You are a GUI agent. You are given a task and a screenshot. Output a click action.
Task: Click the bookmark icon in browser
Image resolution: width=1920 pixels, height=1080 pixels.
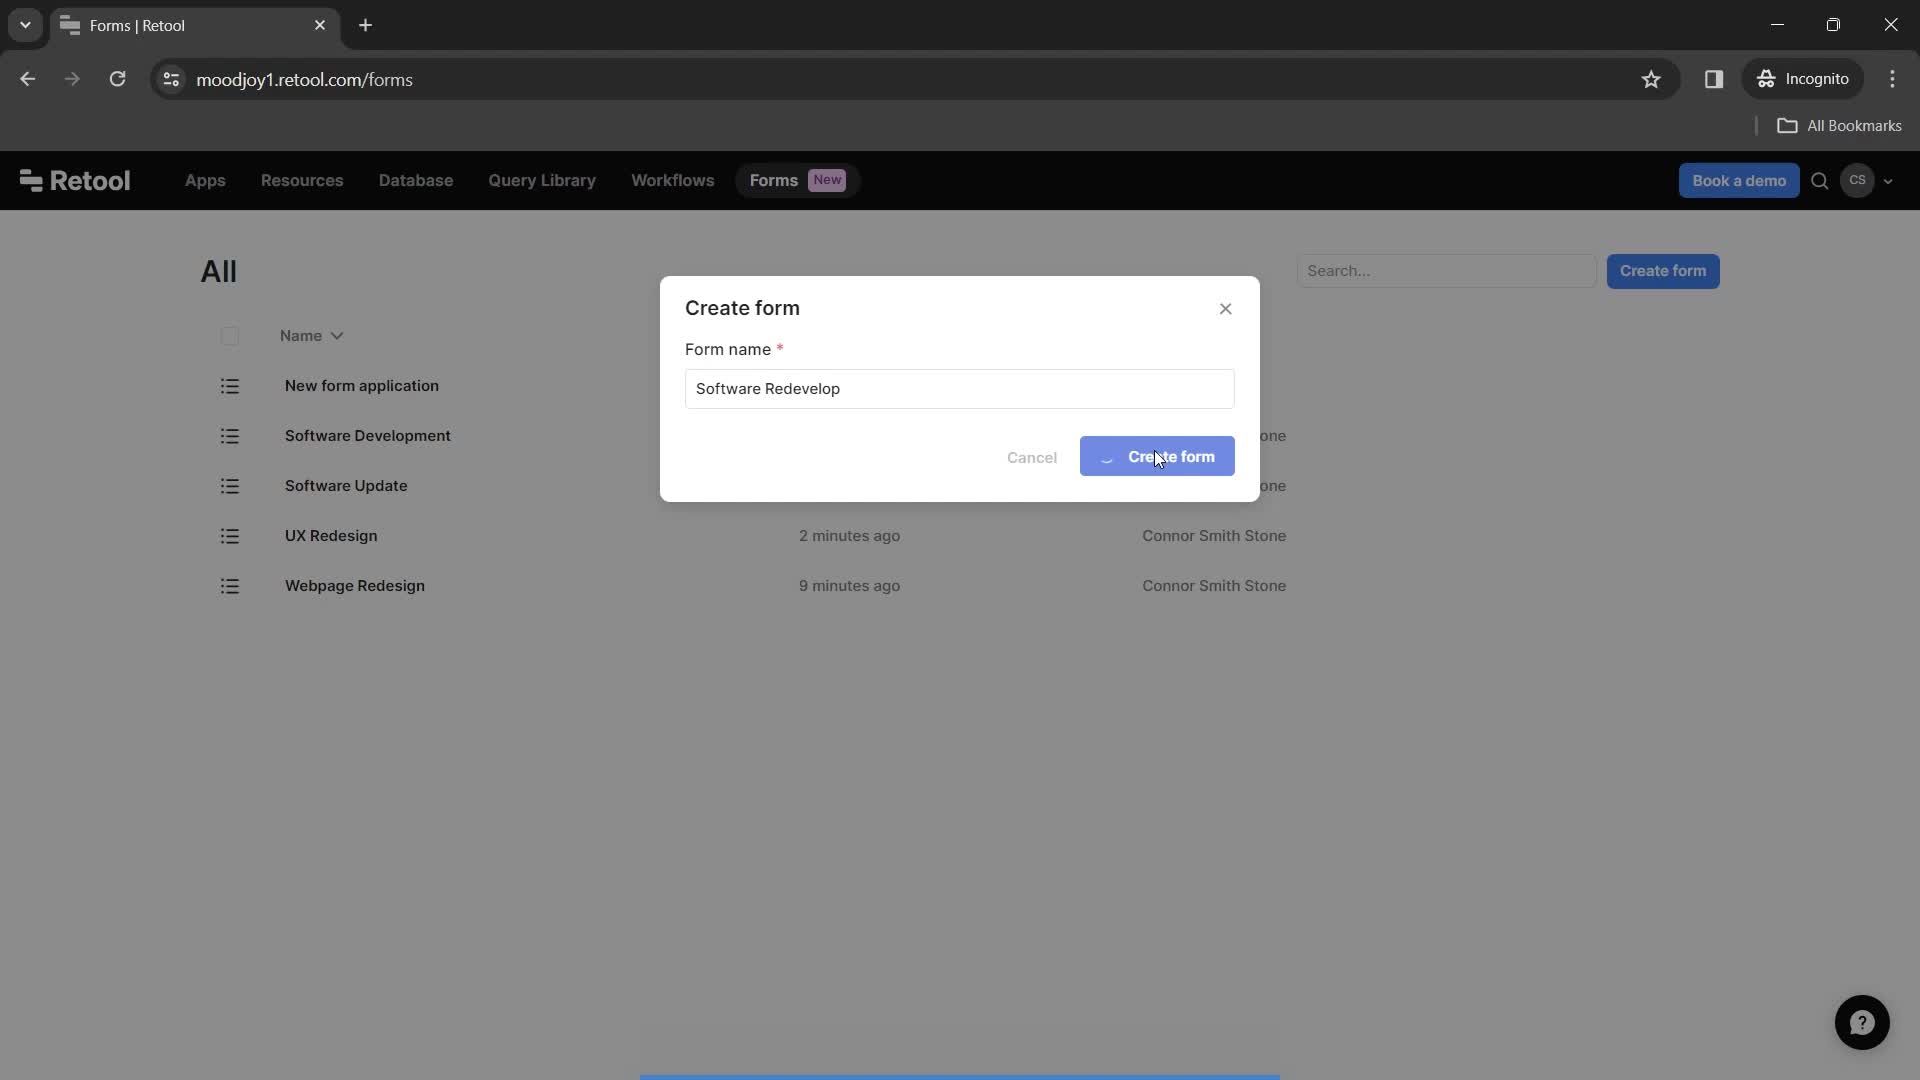click(1652, 79)
